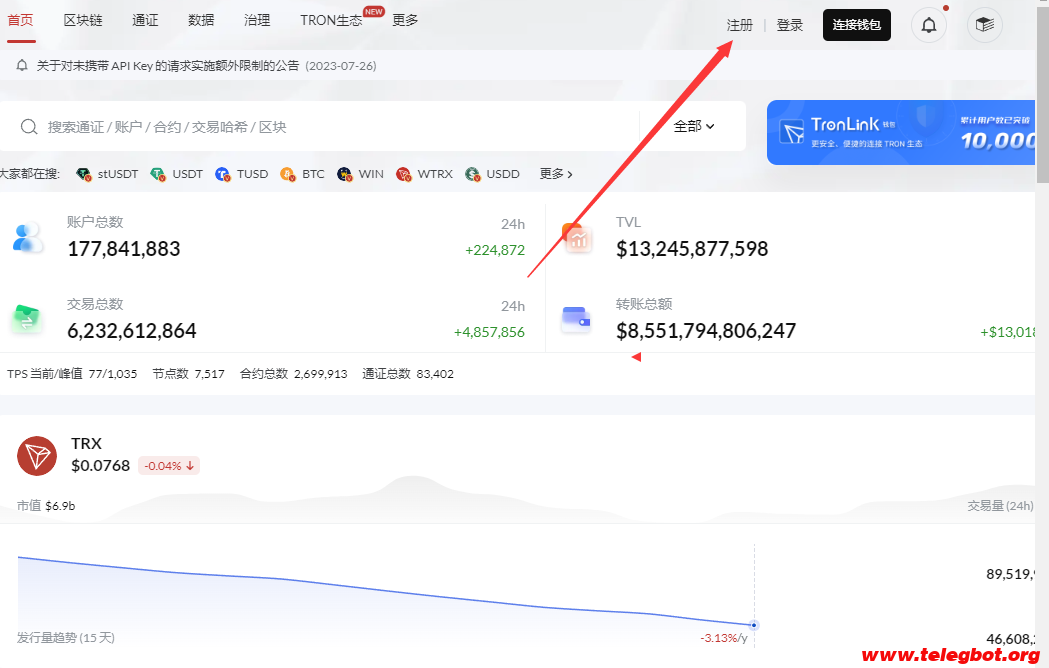The image size is (1049, 668).
Task: Click the token total 83,402
Action: (x=435, y=373)
